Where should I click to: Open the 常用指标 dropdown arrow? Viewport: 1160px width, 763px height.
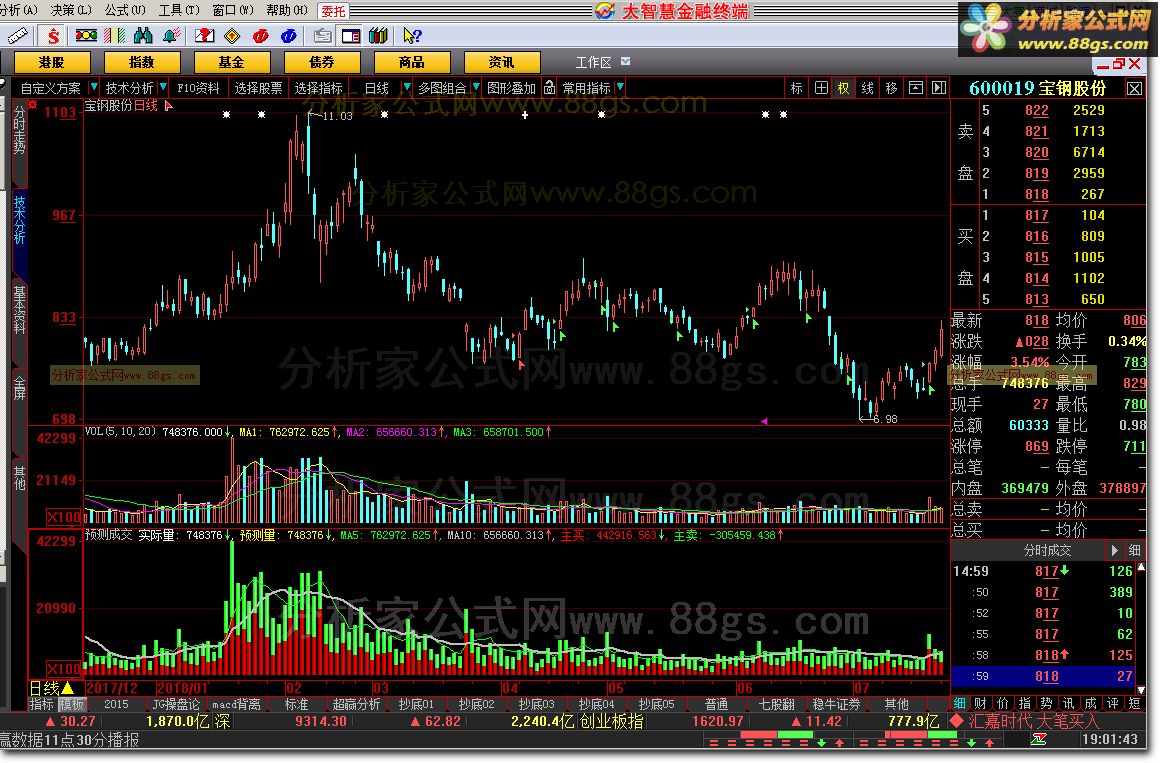620,87
